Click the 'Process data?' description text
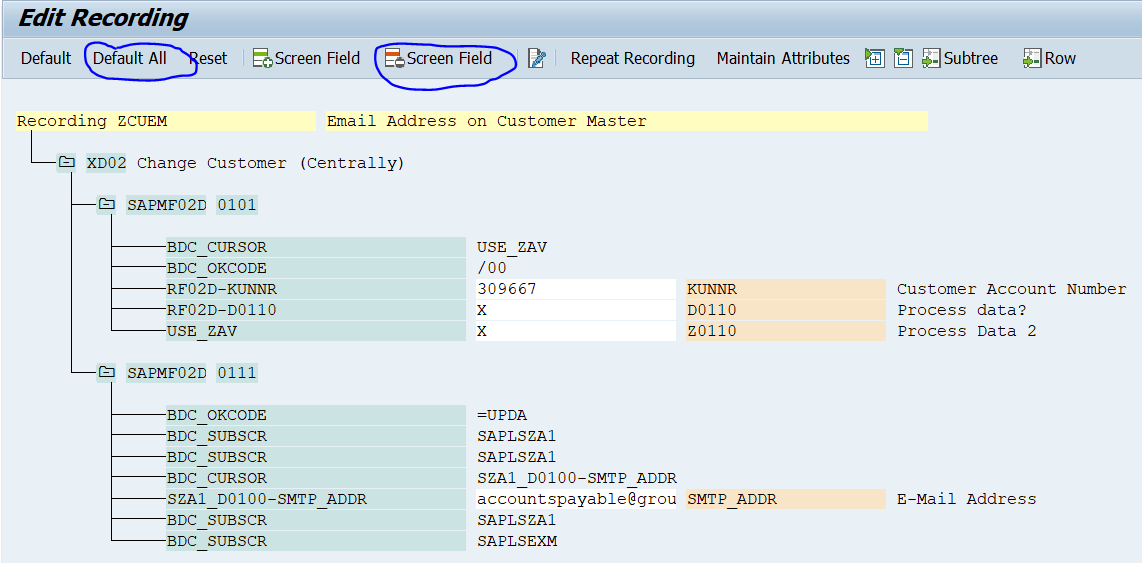The image size is (1142, 563). point(961,310)
